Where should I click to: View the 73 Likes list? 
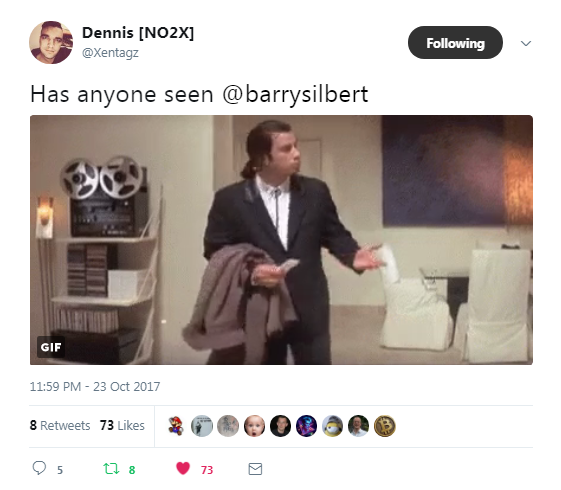(x=122, y=425)
